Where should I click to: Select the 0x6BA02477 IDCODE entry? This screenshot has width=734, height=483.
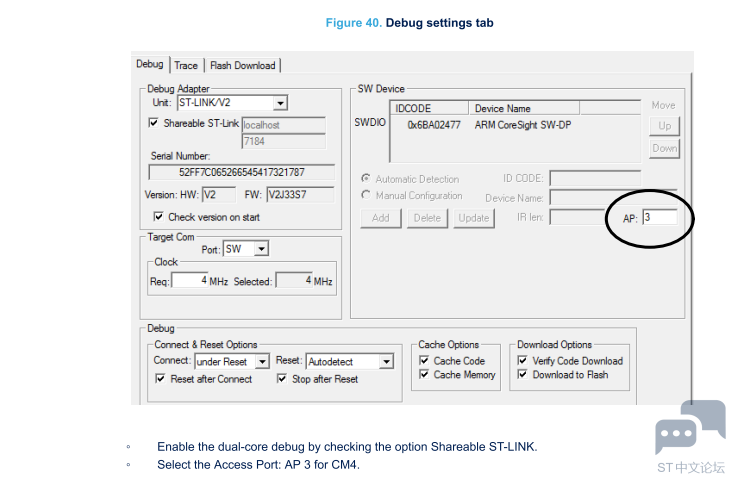coord(434,125)
